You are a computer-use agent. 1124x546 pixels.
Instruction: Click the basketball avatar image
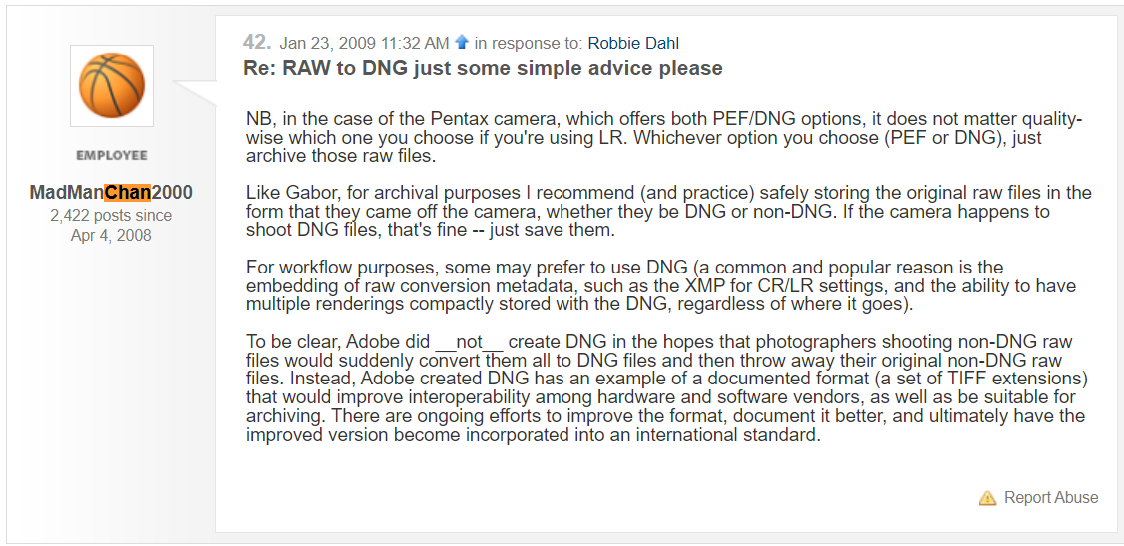[x=112, y=86]
